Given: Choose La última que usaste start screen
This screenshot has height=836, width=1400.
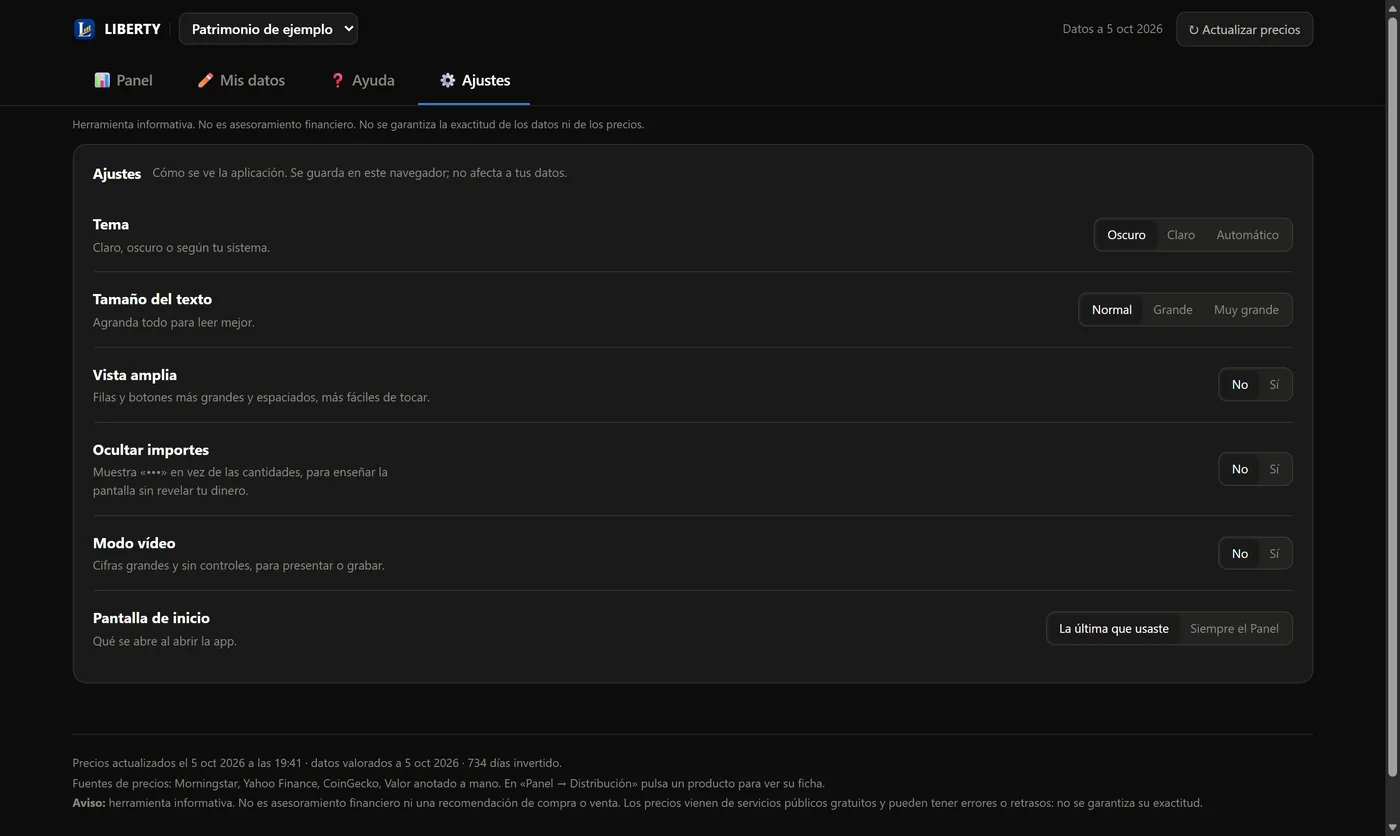Looking at the screenshot, I should (1114, 629).
